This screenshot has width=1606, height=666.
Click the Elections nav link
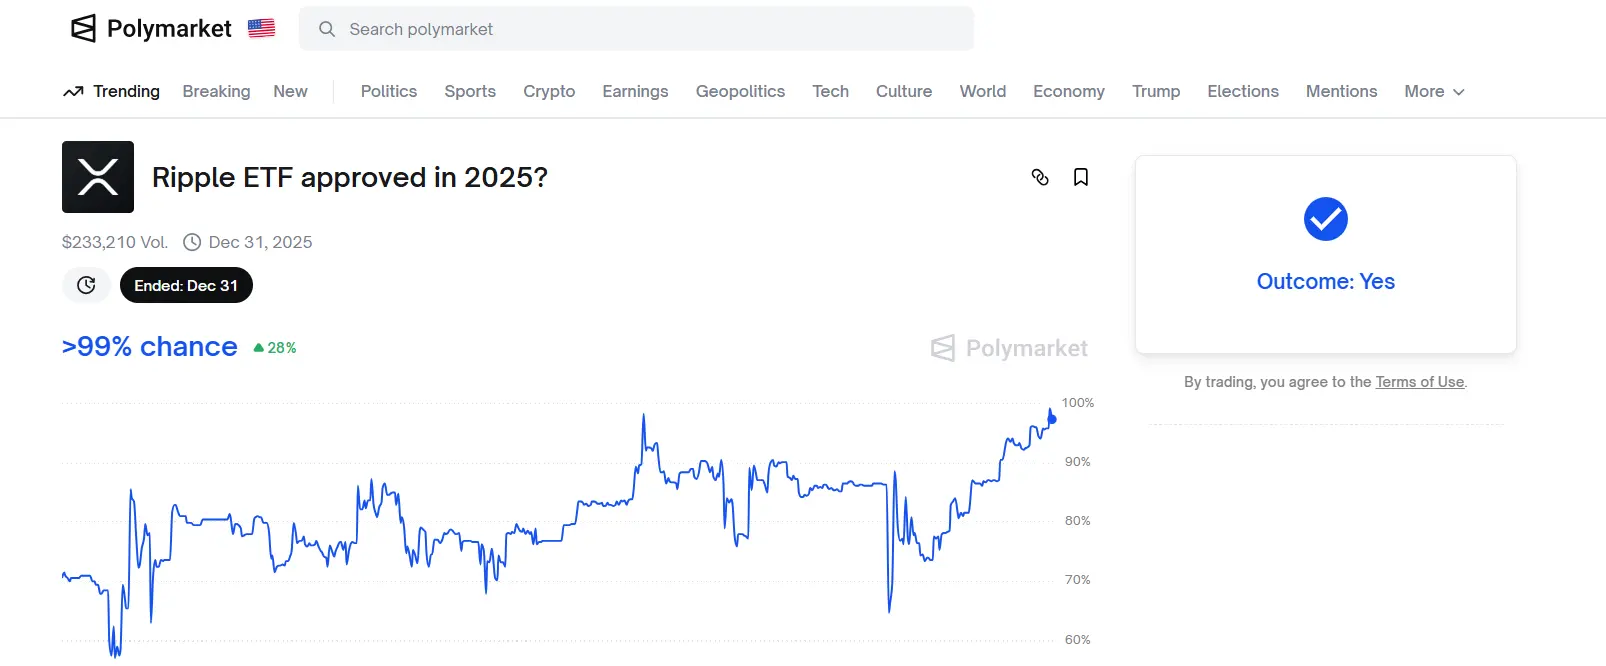coord(1243,92)
